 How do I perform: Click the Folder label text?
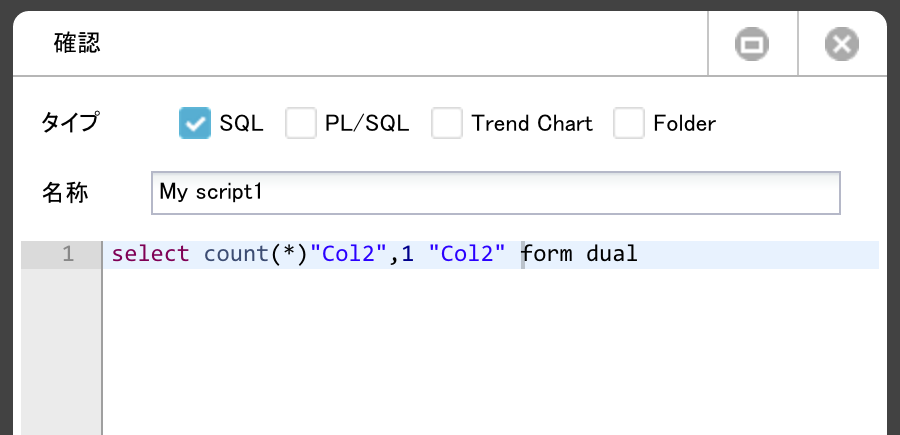click(x=685, y=123)
